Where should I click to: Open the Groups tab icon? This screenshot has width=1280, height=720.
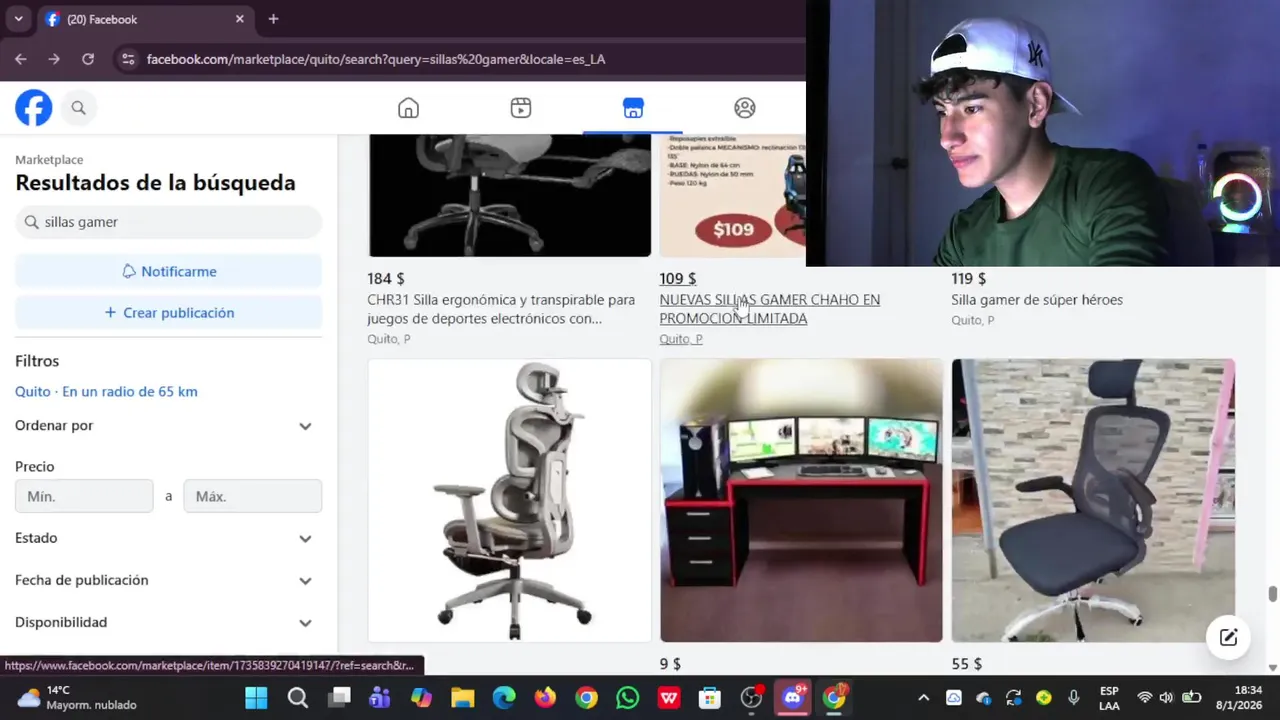[745, 108]
